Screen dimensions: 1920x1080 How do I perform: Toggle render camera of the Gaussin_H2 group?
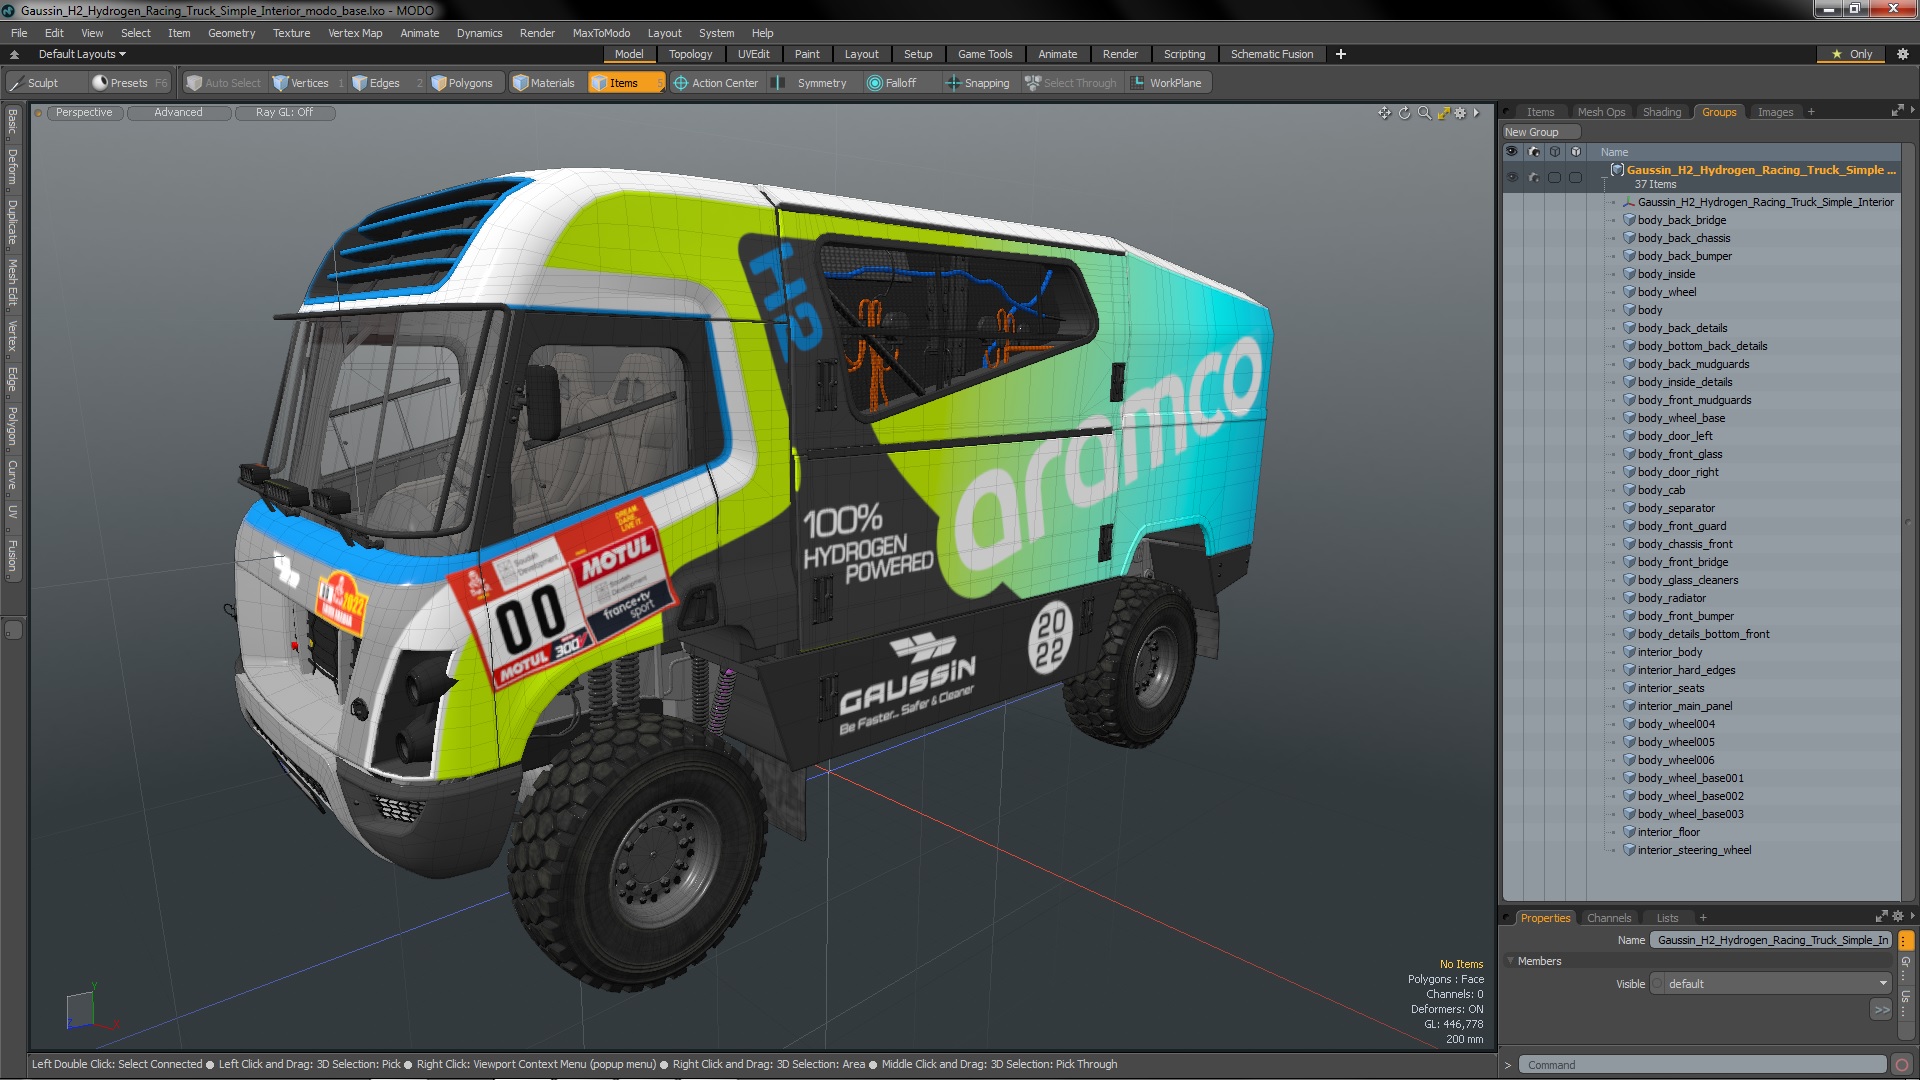tap(1533, 177)
